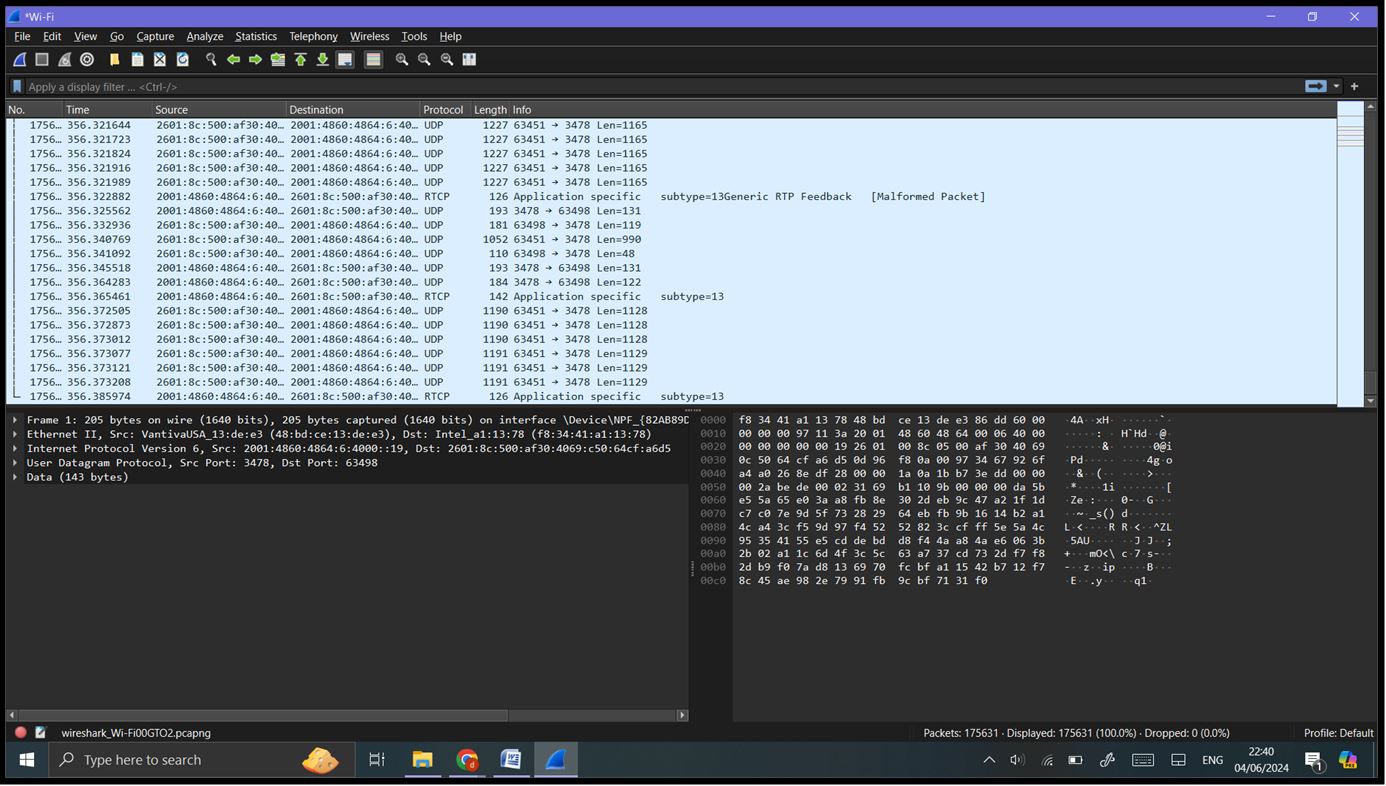1386x786 pixels.
Task: Apply the display filter with arrow button
Action: tap(1316, 86)
